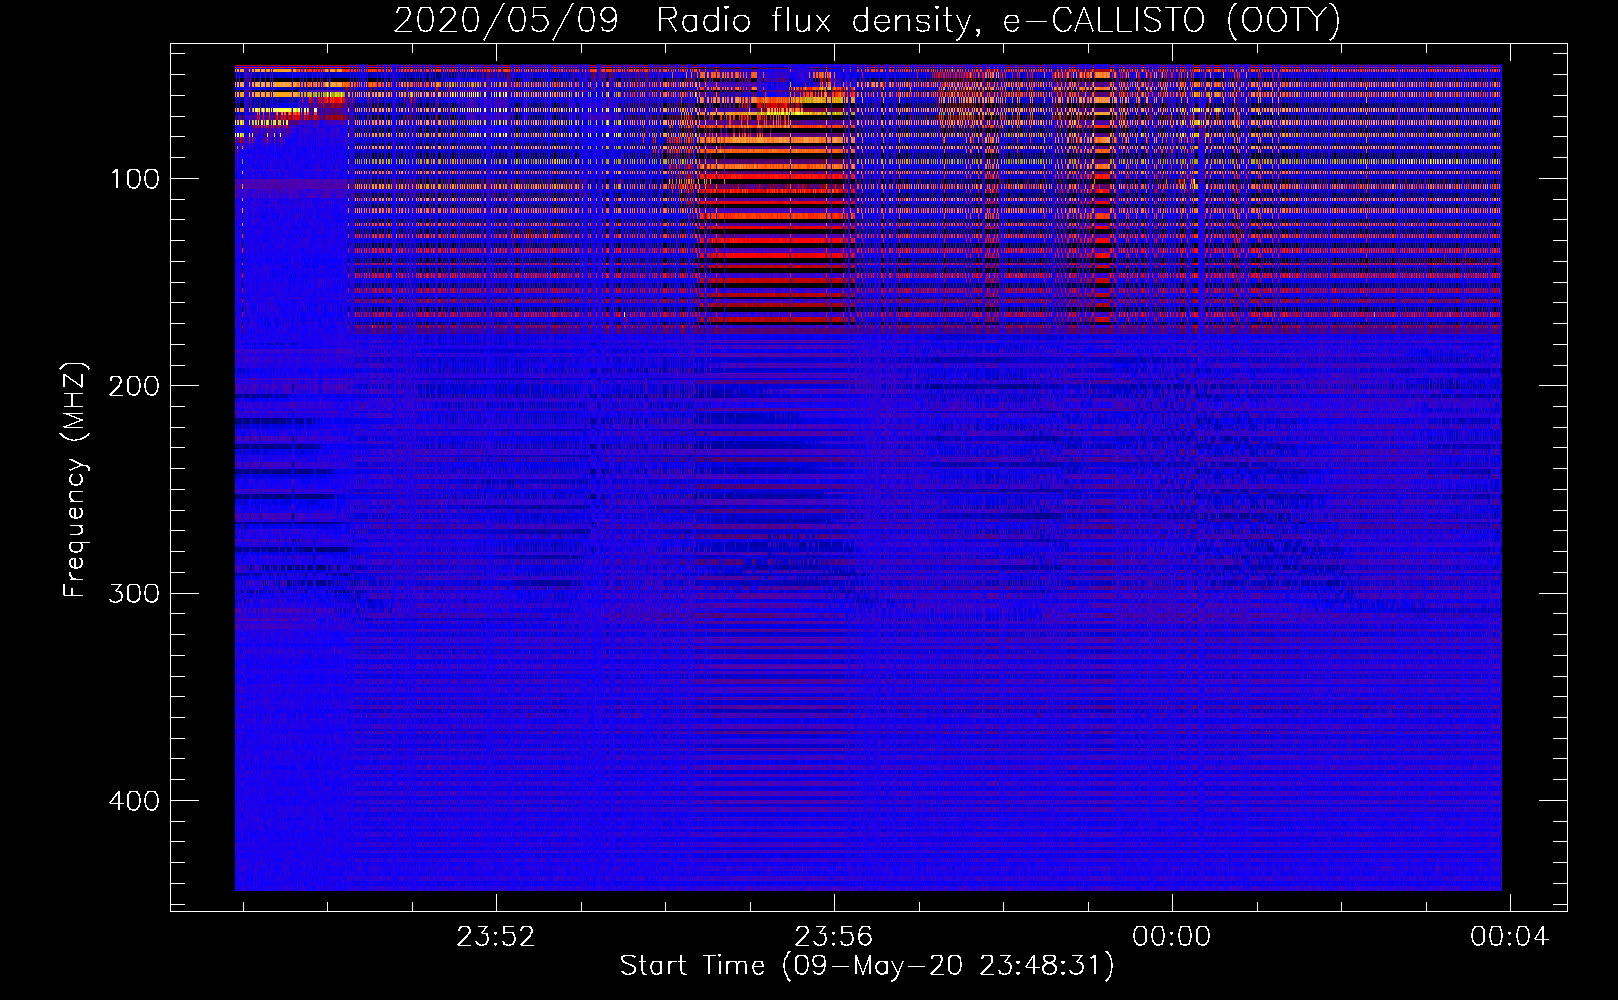Select the 'Frequency (MHZ)' axis label
This screenshot has height=1000, width=1618.
pyautogui.click(x=75, y=480)
